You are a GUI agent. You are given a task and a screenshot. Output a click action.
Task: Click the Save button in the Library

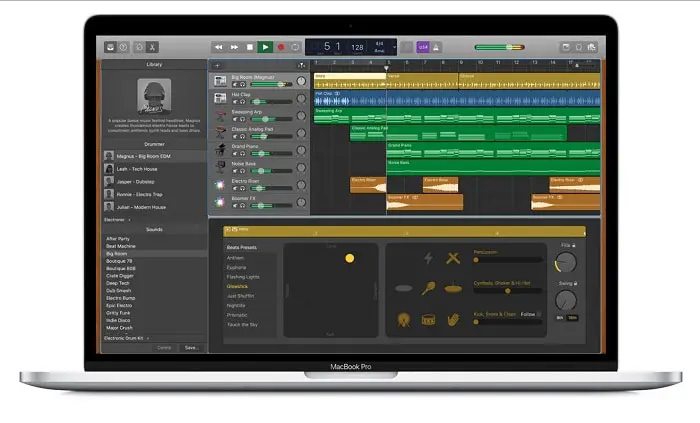[192, 348]
